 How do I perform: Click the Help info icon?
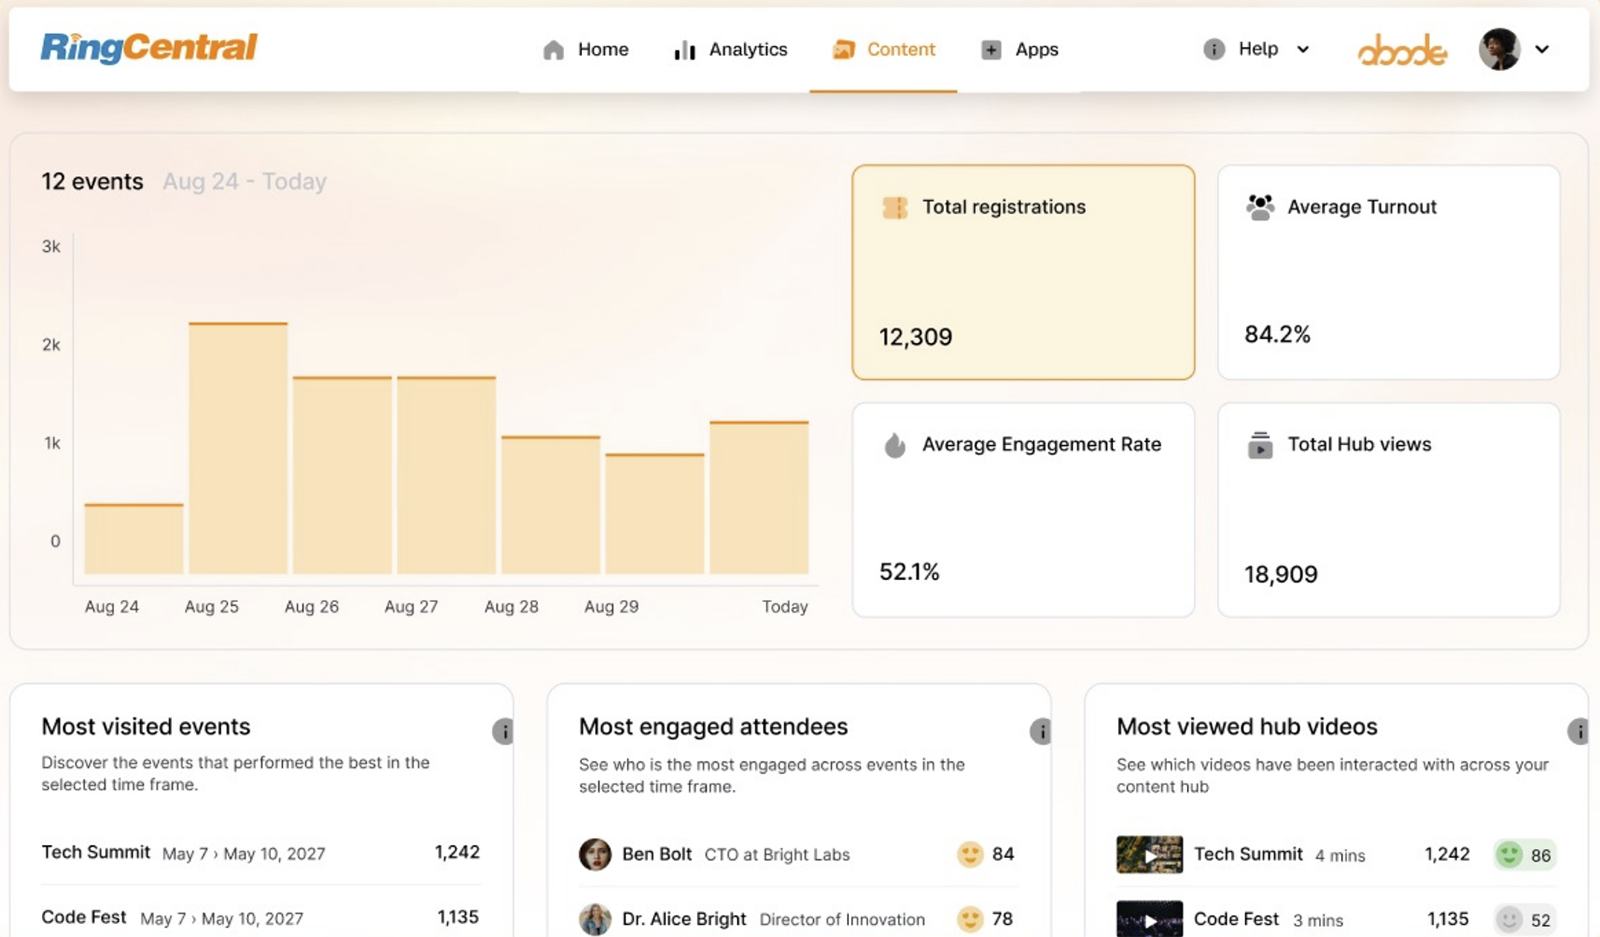pos(1214,49)
